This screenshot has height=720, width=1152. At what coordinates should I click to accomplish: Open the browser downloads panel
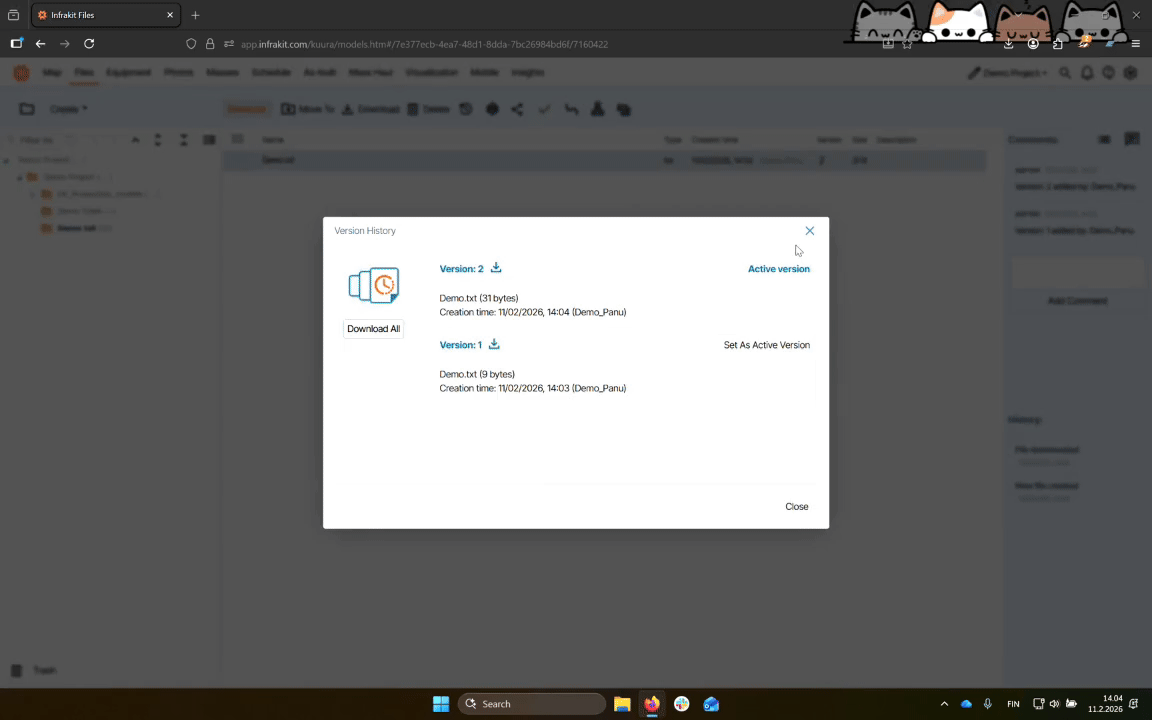click(1008, 44)
